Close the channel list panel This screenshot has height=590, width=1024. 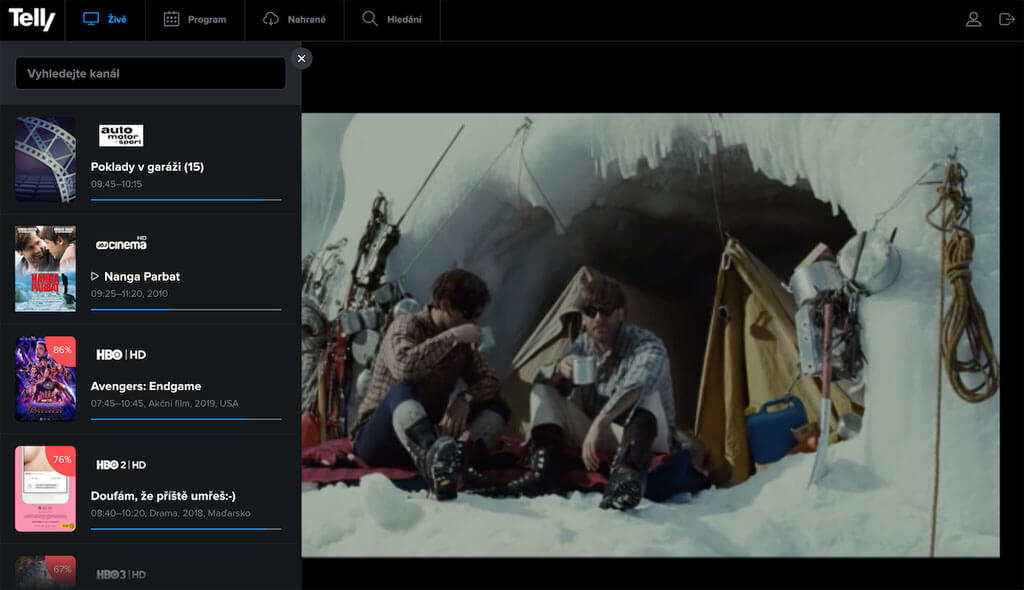pos(301,59)
